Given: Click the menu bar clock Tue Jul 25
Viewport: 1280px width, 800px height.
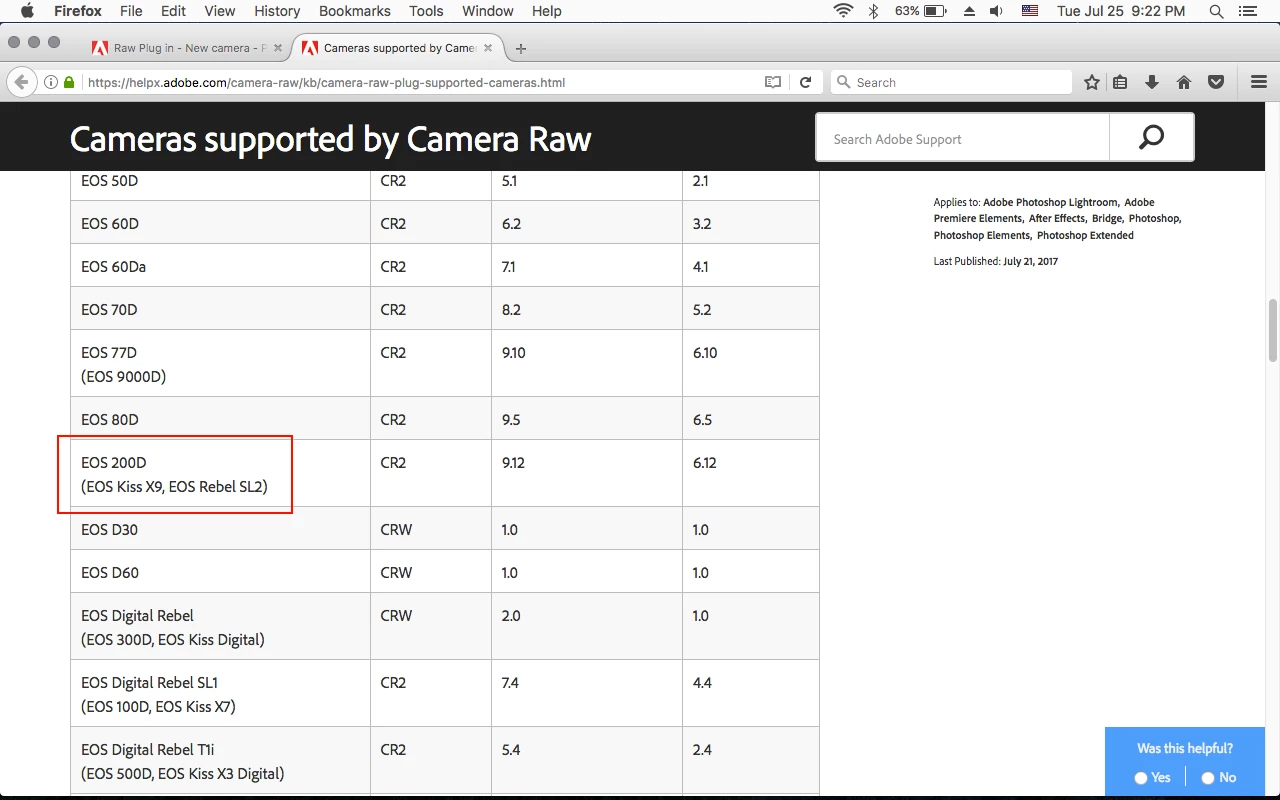Looking at the screenshot, I should pos(1121,11).
